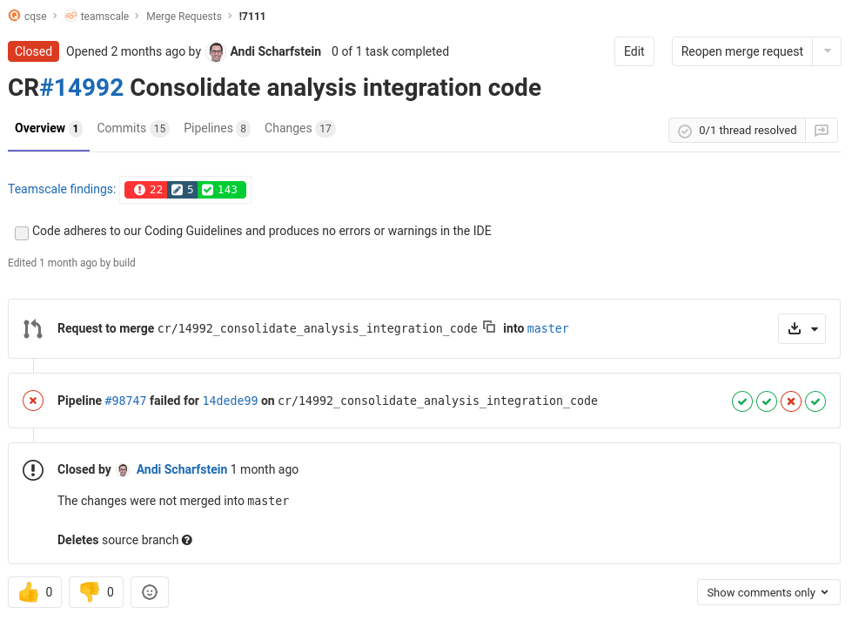Image resolution: width=852 pixels, height=620 pixels.
Task: Click the help icon next to Deletes source branch
Action: [x=187, y=539]
